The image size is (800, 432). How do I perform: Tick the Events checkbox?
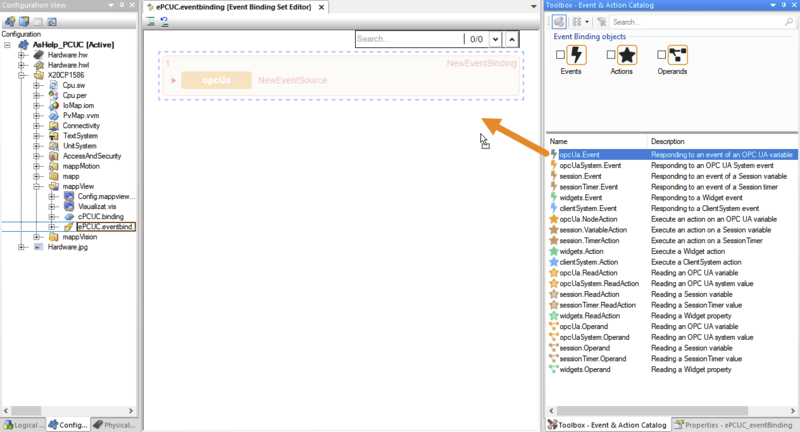coord(560,55)
